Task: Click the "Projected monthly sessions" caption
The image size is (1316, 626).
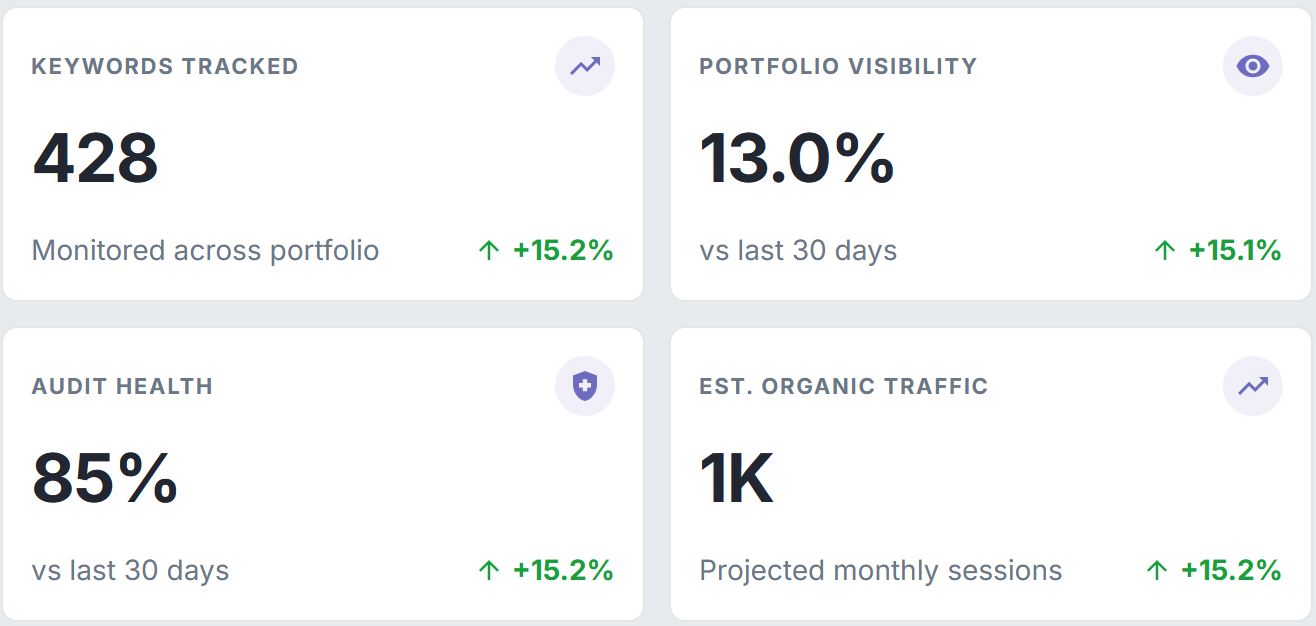Action: point(880,571)
